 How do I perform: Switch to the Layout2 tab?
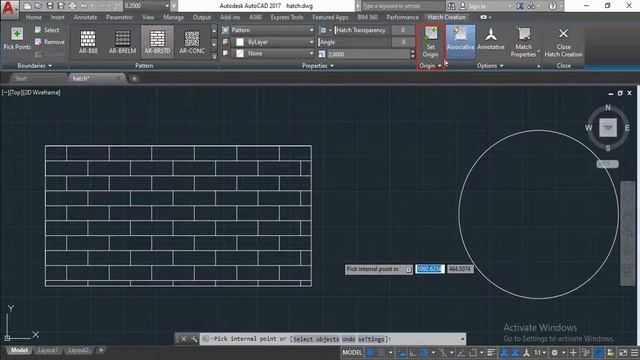point(78,350)
